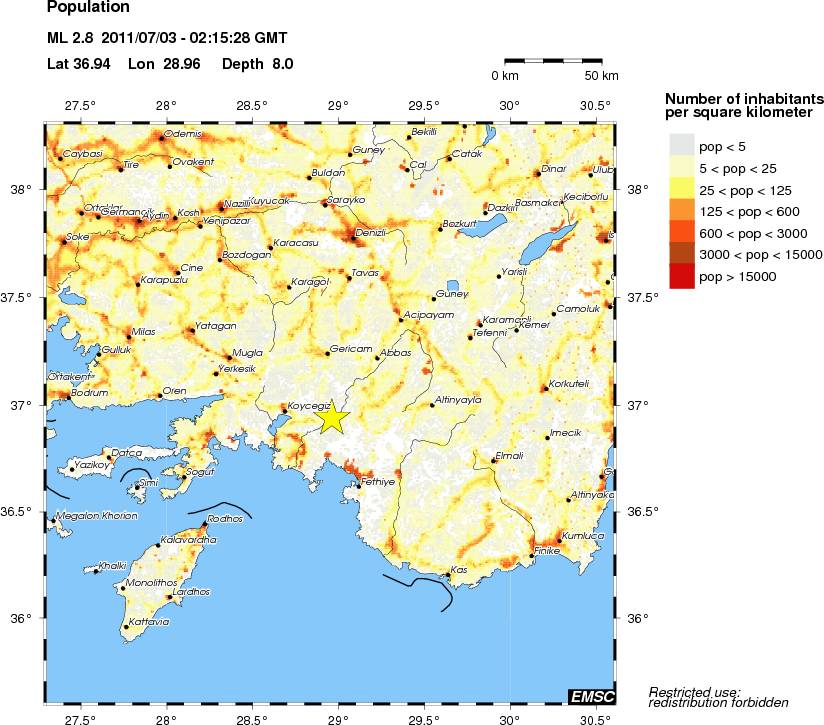Click the 'ML 2.8' magnitude and date line
The width and height of the screenshot is (824, 725).
point(167,39)
